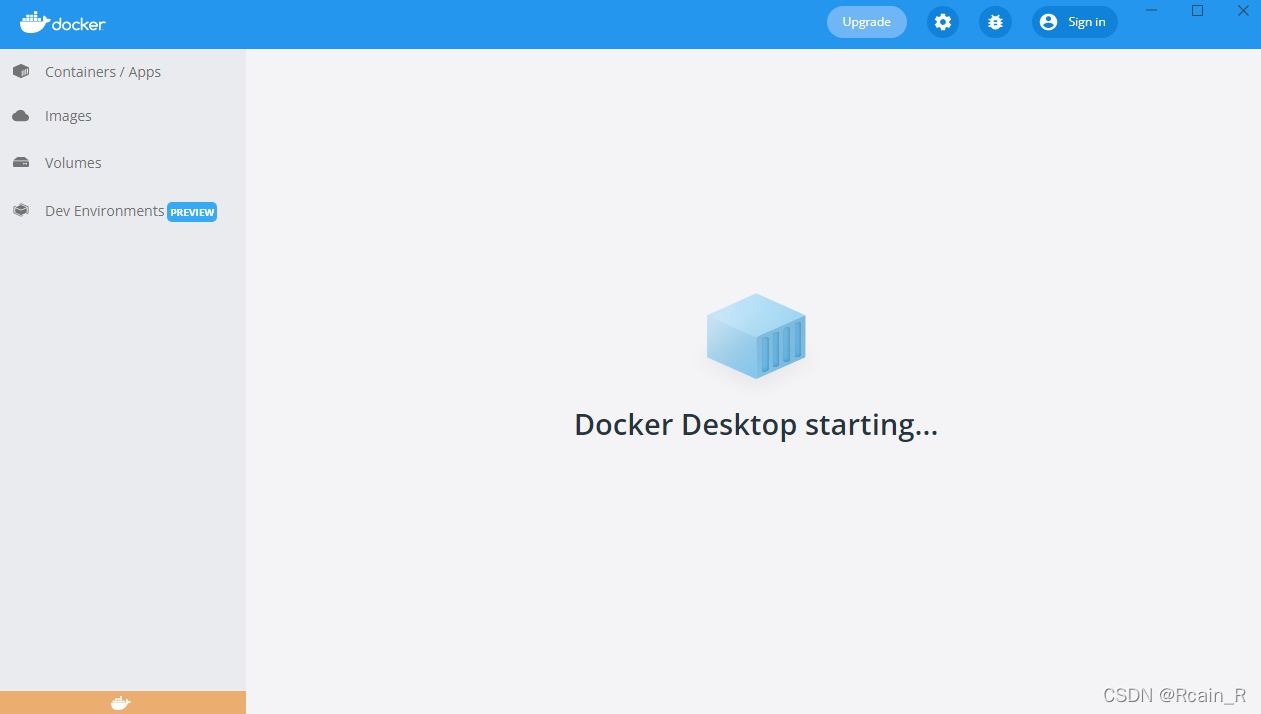Click the blue container cube illustration
Screen dimensions: 1261x714
click(x=756, y=336)
